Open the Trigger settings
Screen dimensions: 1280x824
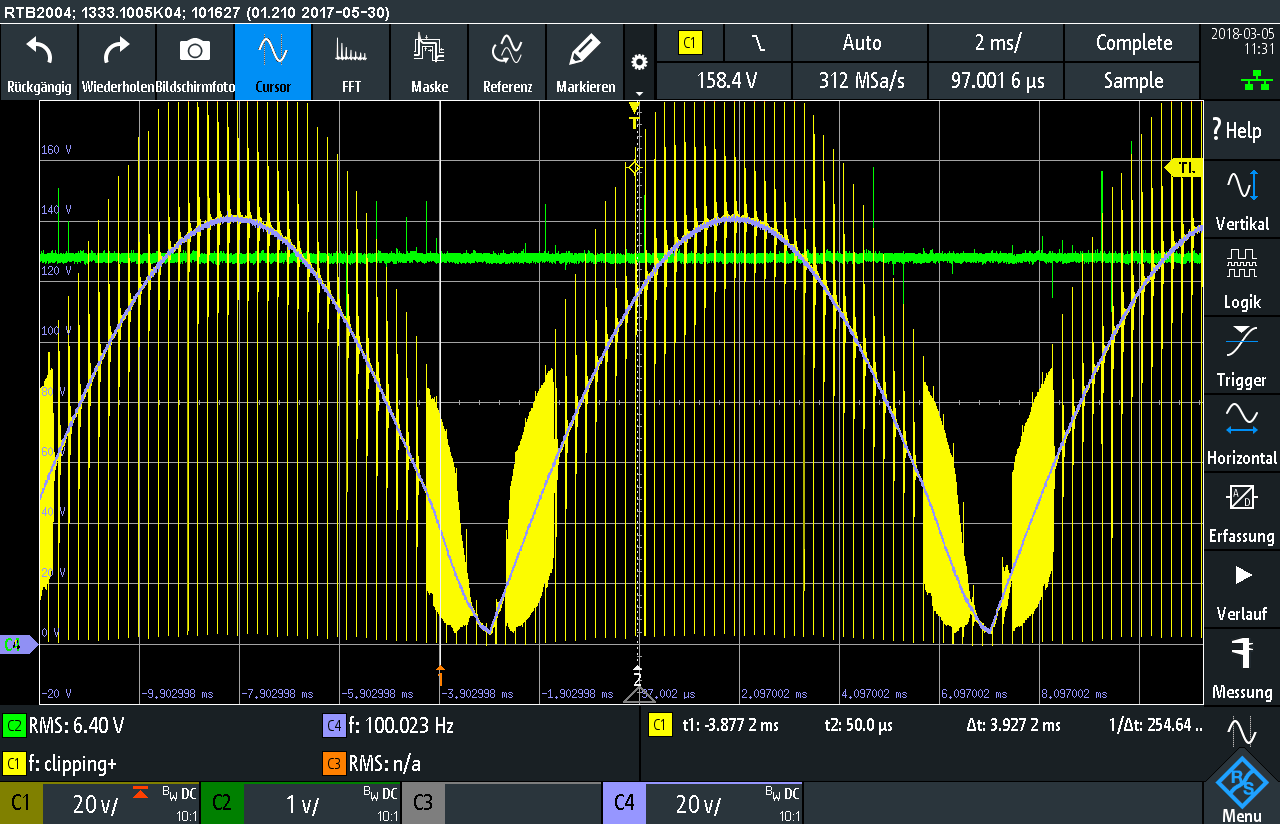coord(1241,356)
